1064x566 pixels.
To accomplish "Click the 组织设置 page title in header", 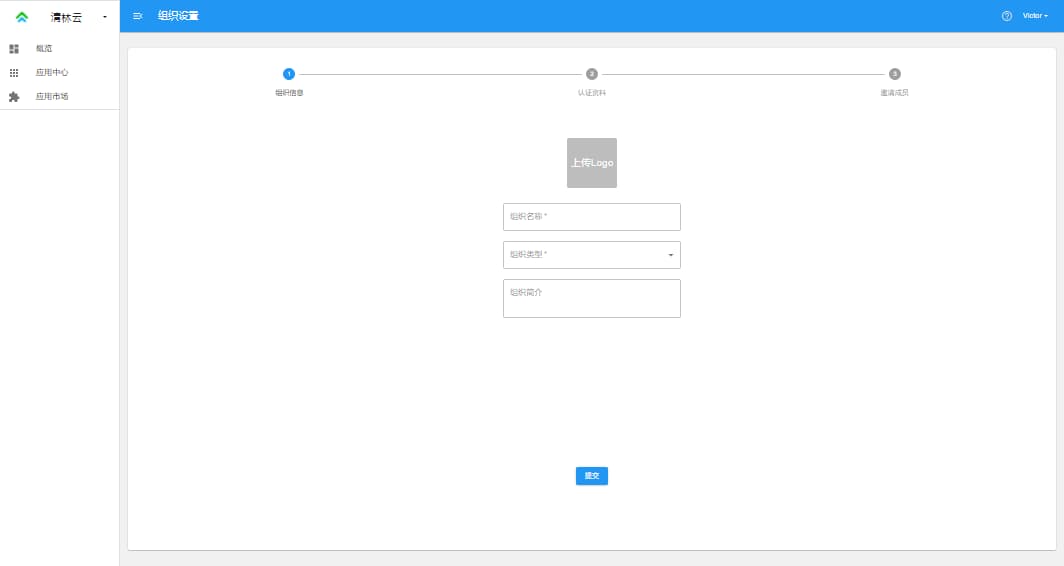I will tap(178, 16).
